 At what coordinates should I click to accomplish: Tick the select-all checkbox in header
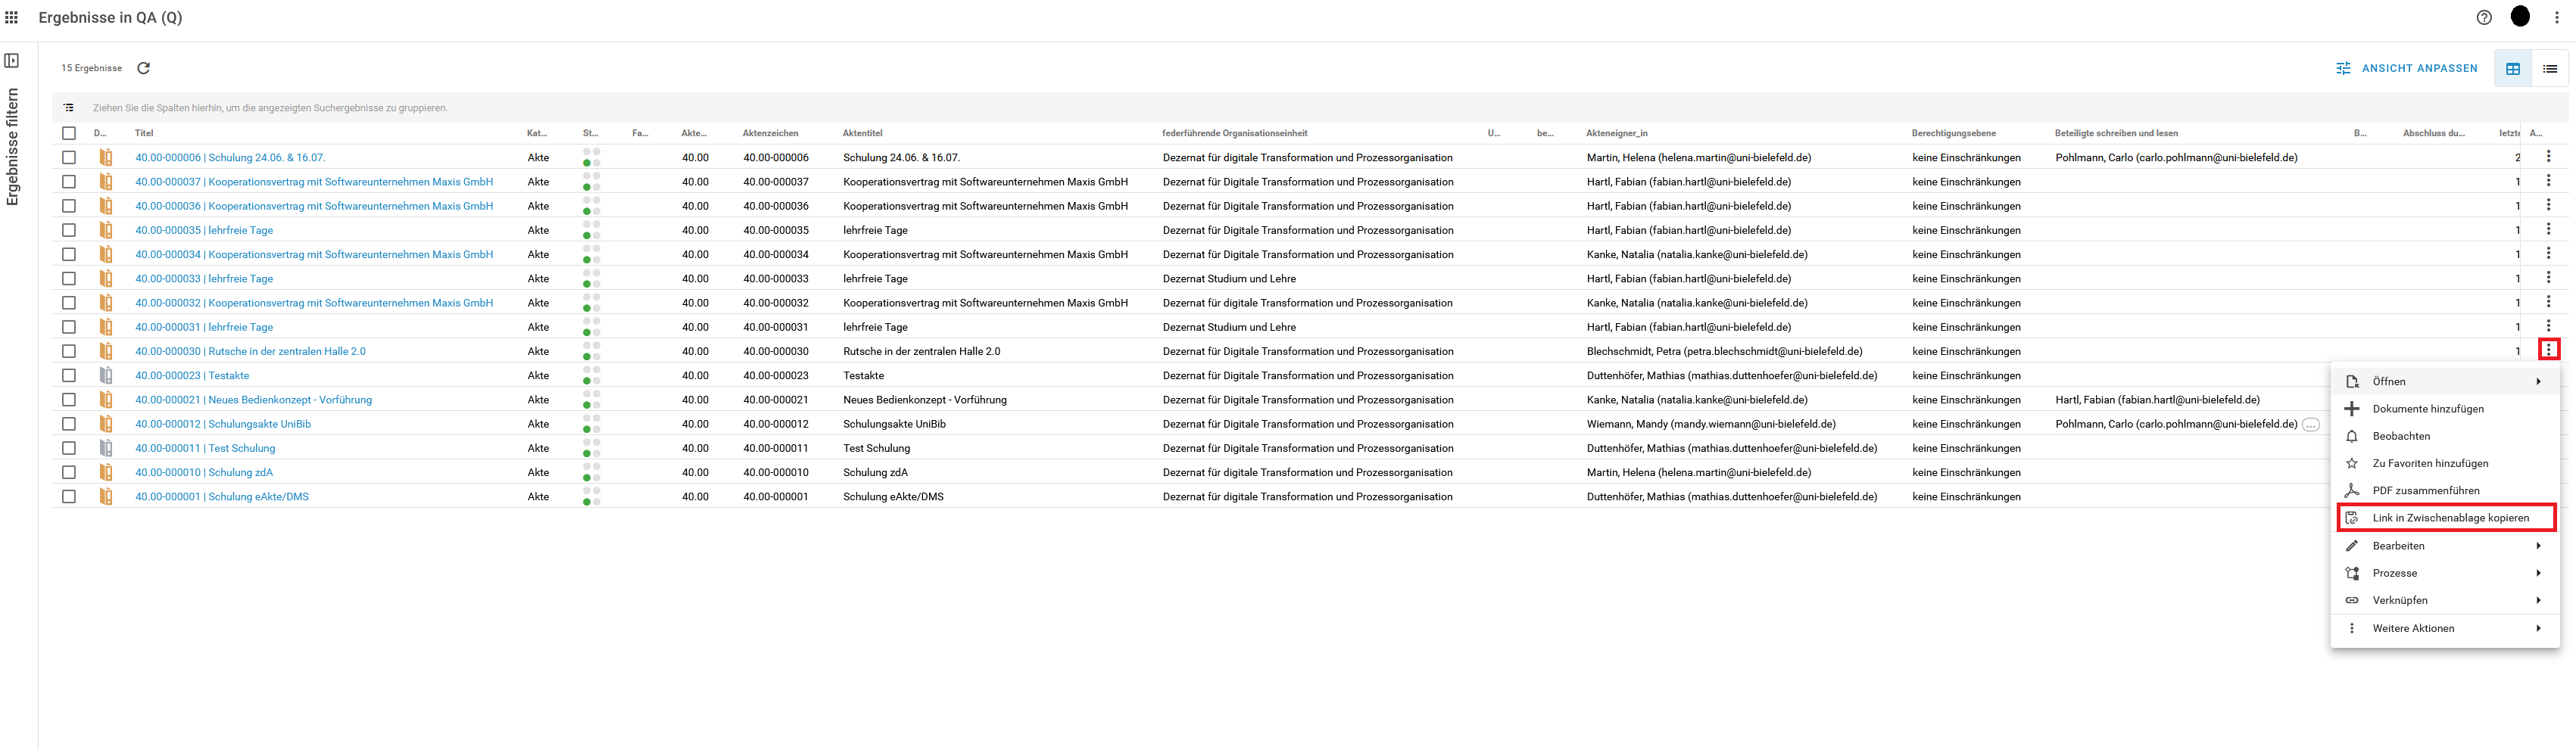(x=69, y=133)
